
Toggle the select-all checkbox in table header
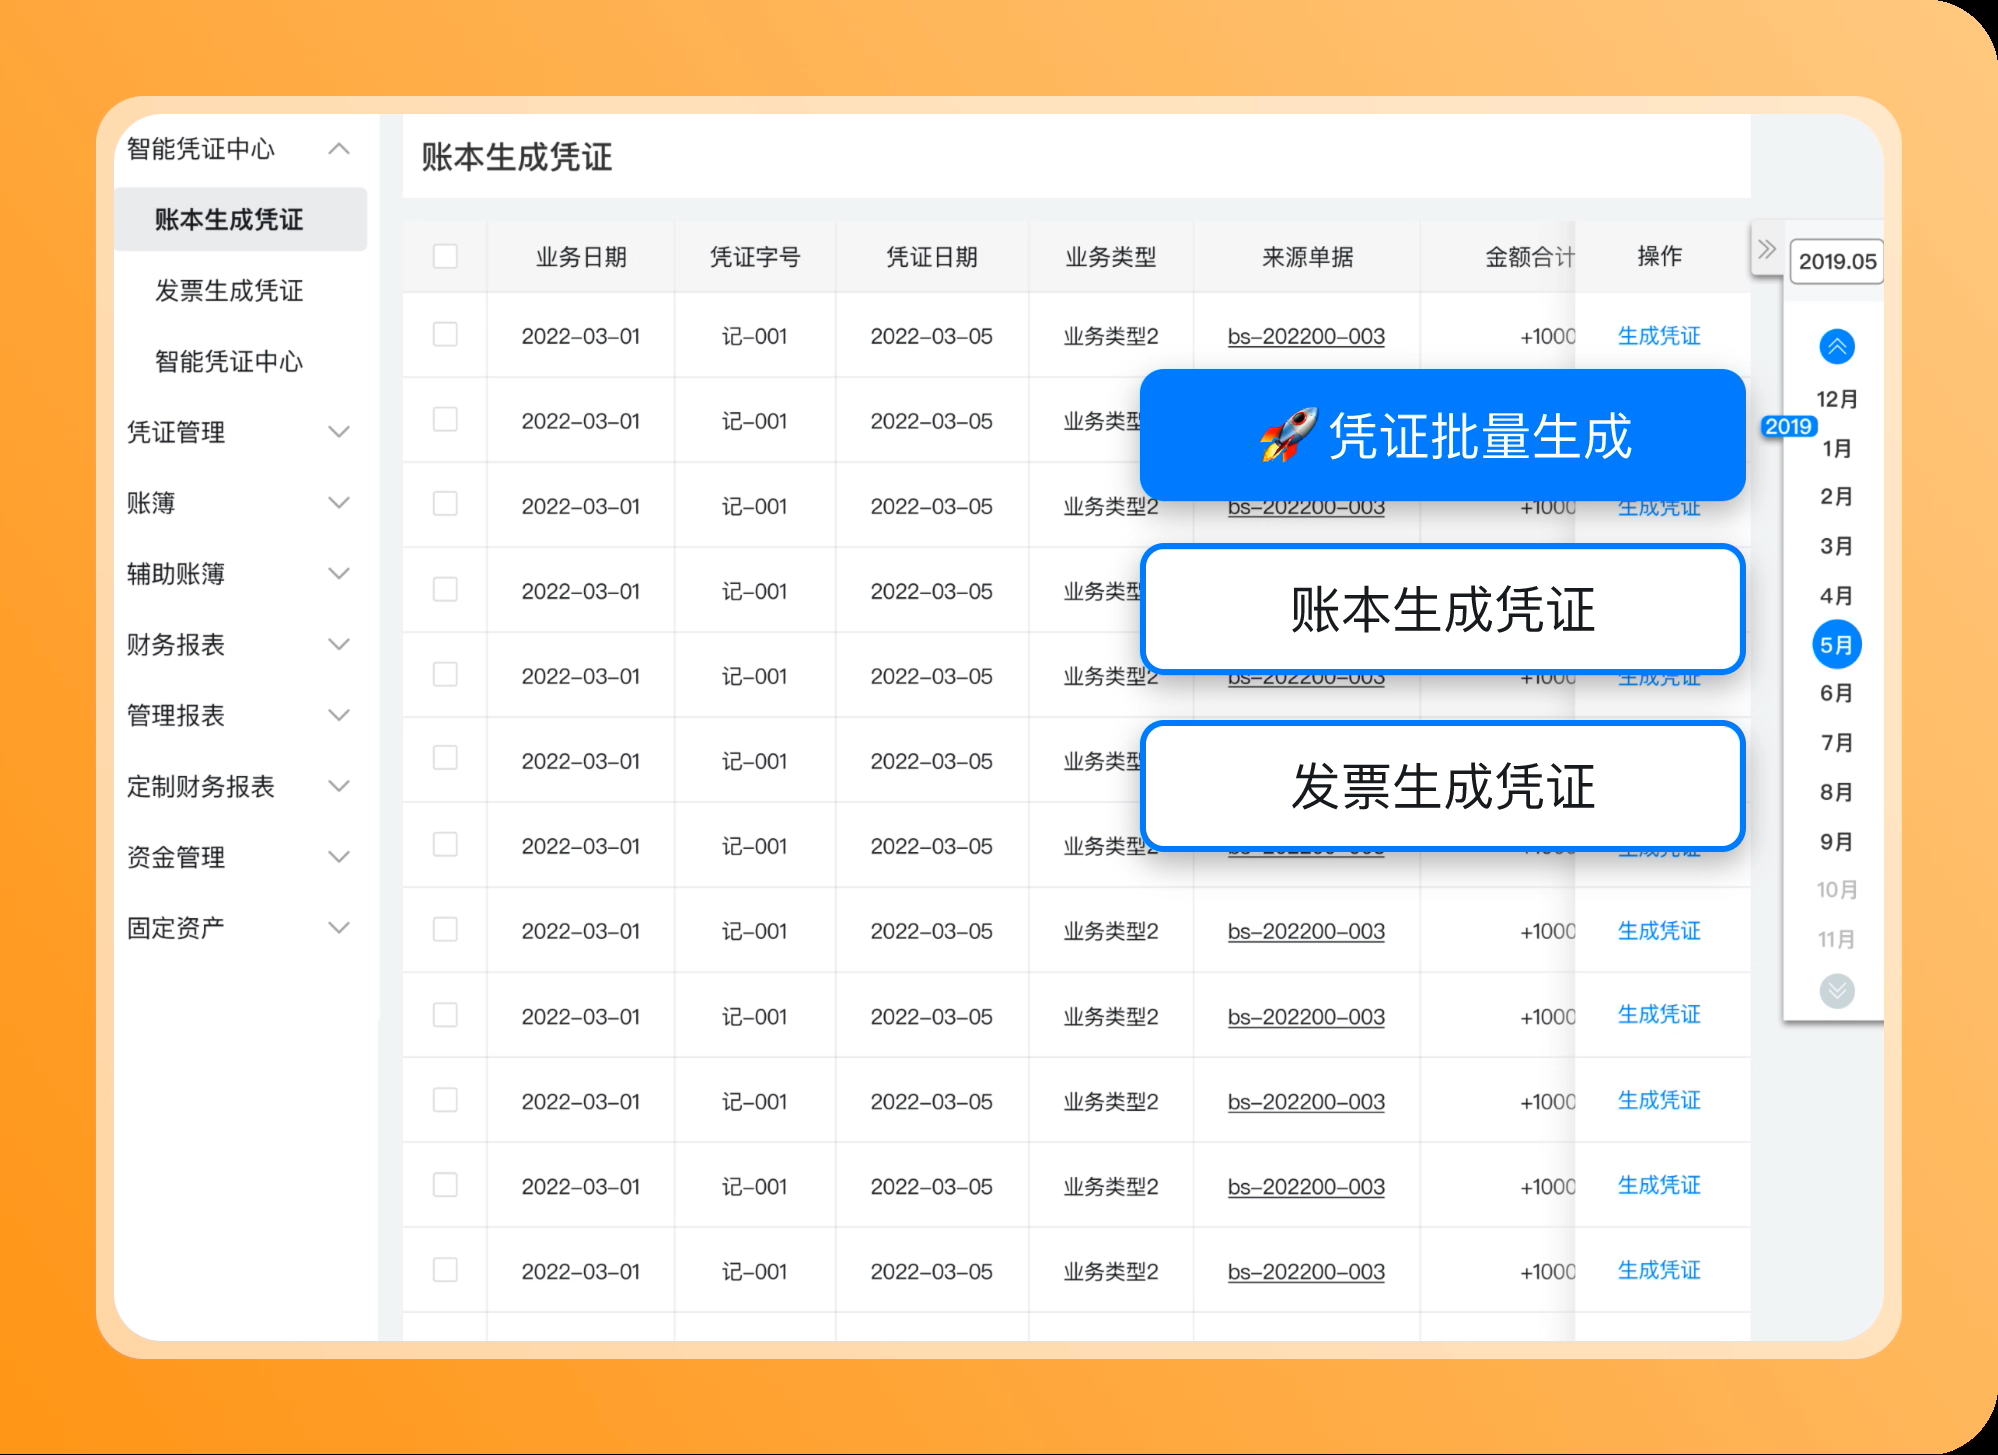(445, 256)
